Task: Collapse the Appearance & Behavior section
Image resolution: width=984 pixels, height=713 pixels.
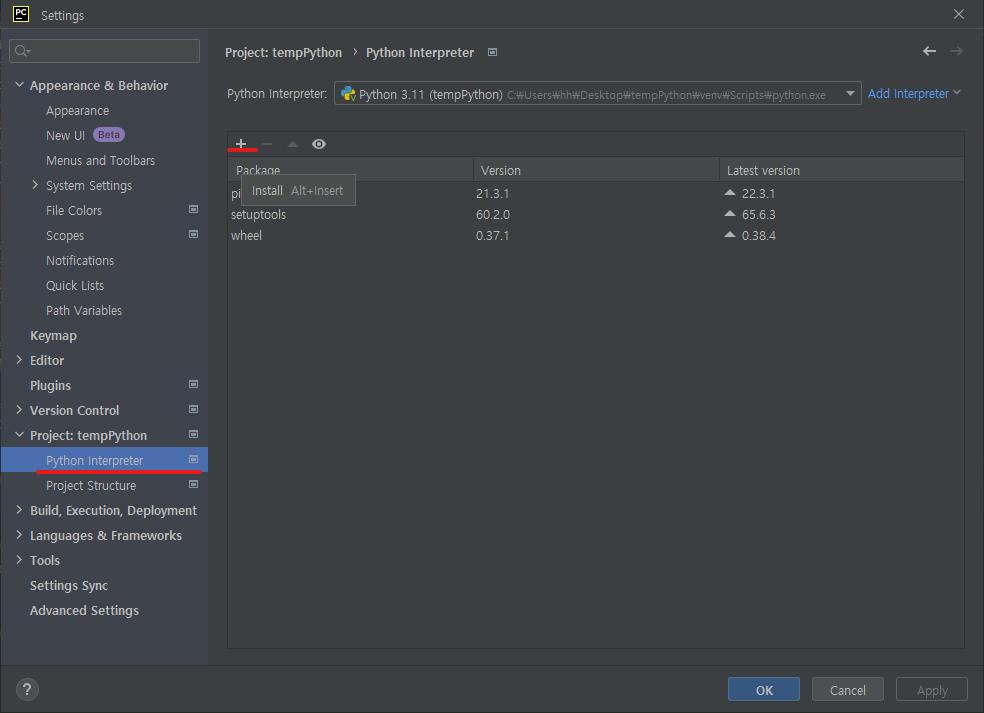Action: [x=19, y=85]
